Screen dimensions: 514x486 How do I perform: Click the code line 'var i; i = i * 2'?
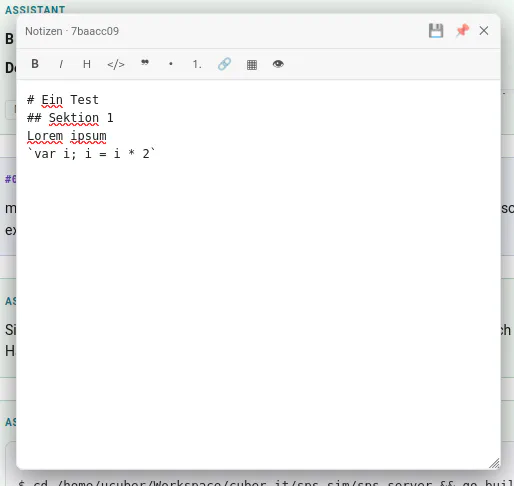[91, 154]
